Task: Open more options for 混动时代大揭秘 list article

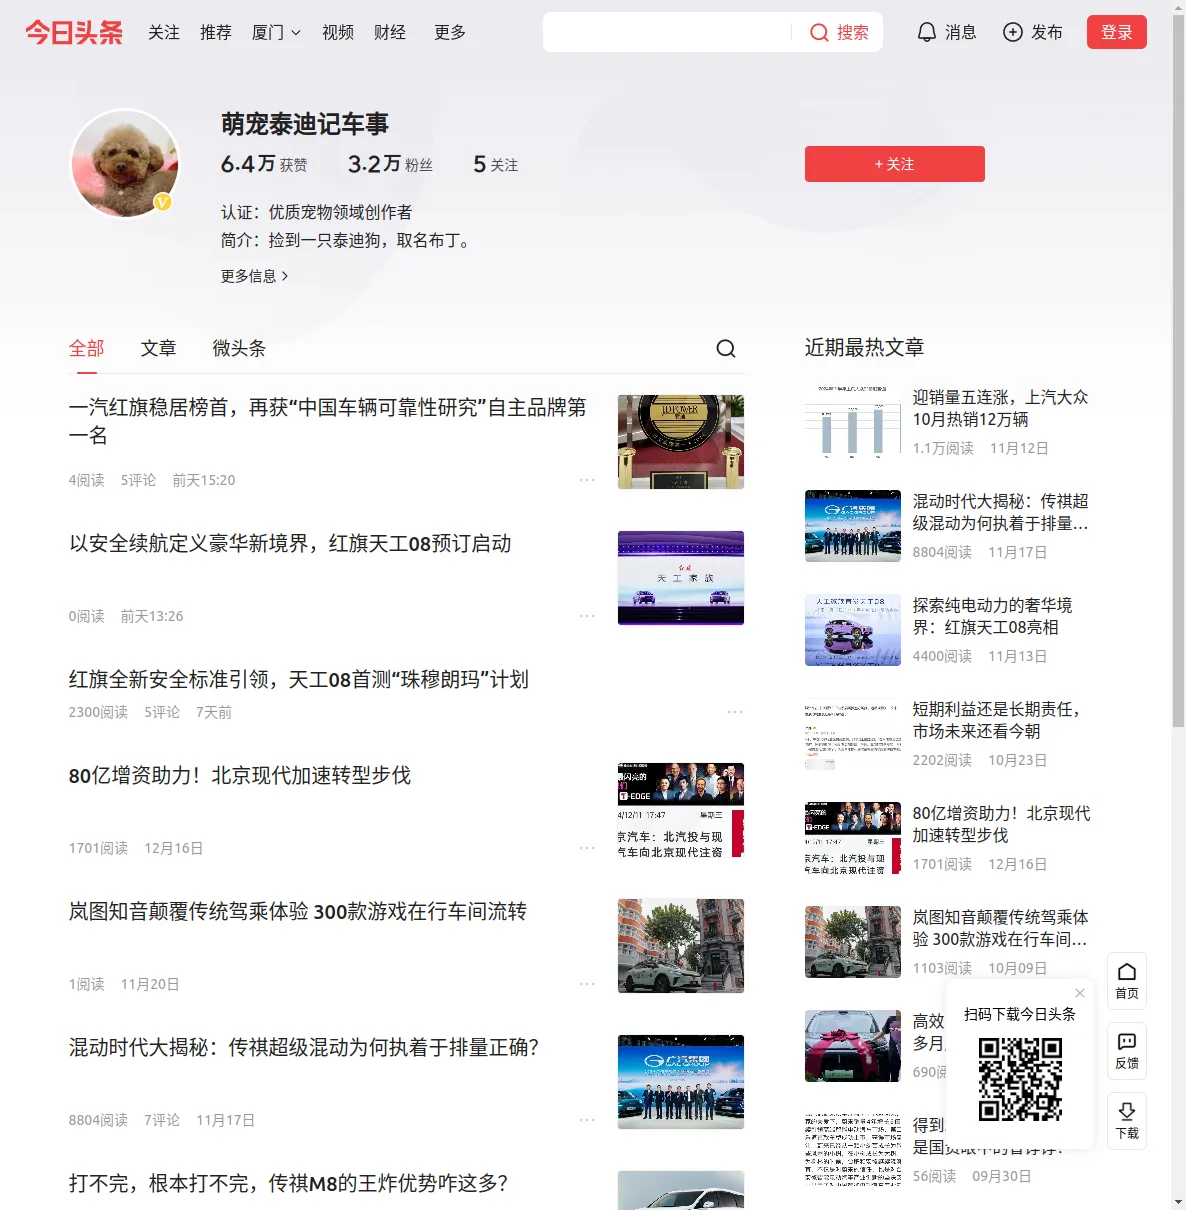Action: tap(587, 1120)
